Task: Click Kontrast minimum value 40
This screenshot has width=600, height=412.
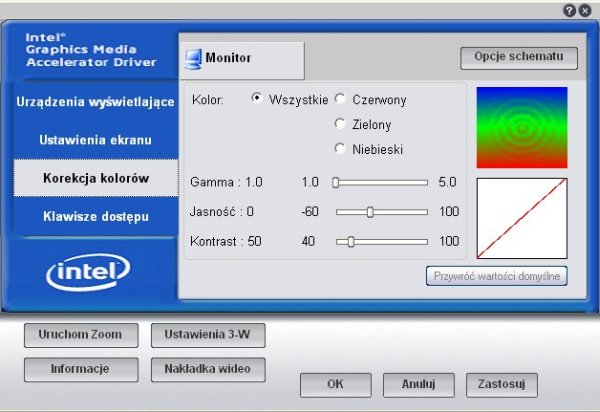Action: [308, 241]
